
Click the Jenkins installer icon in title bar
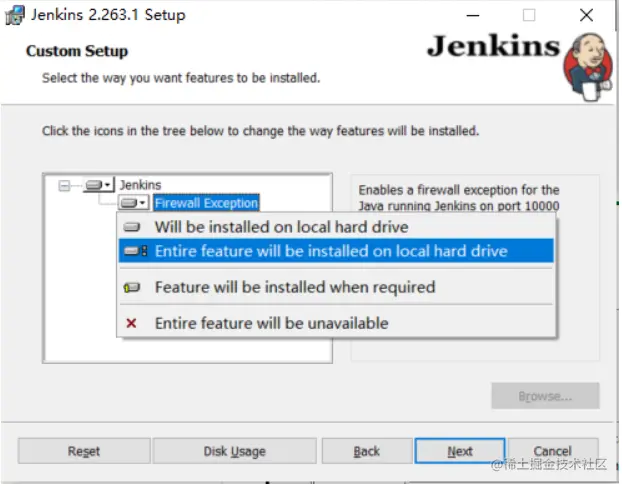coord(15,15)
